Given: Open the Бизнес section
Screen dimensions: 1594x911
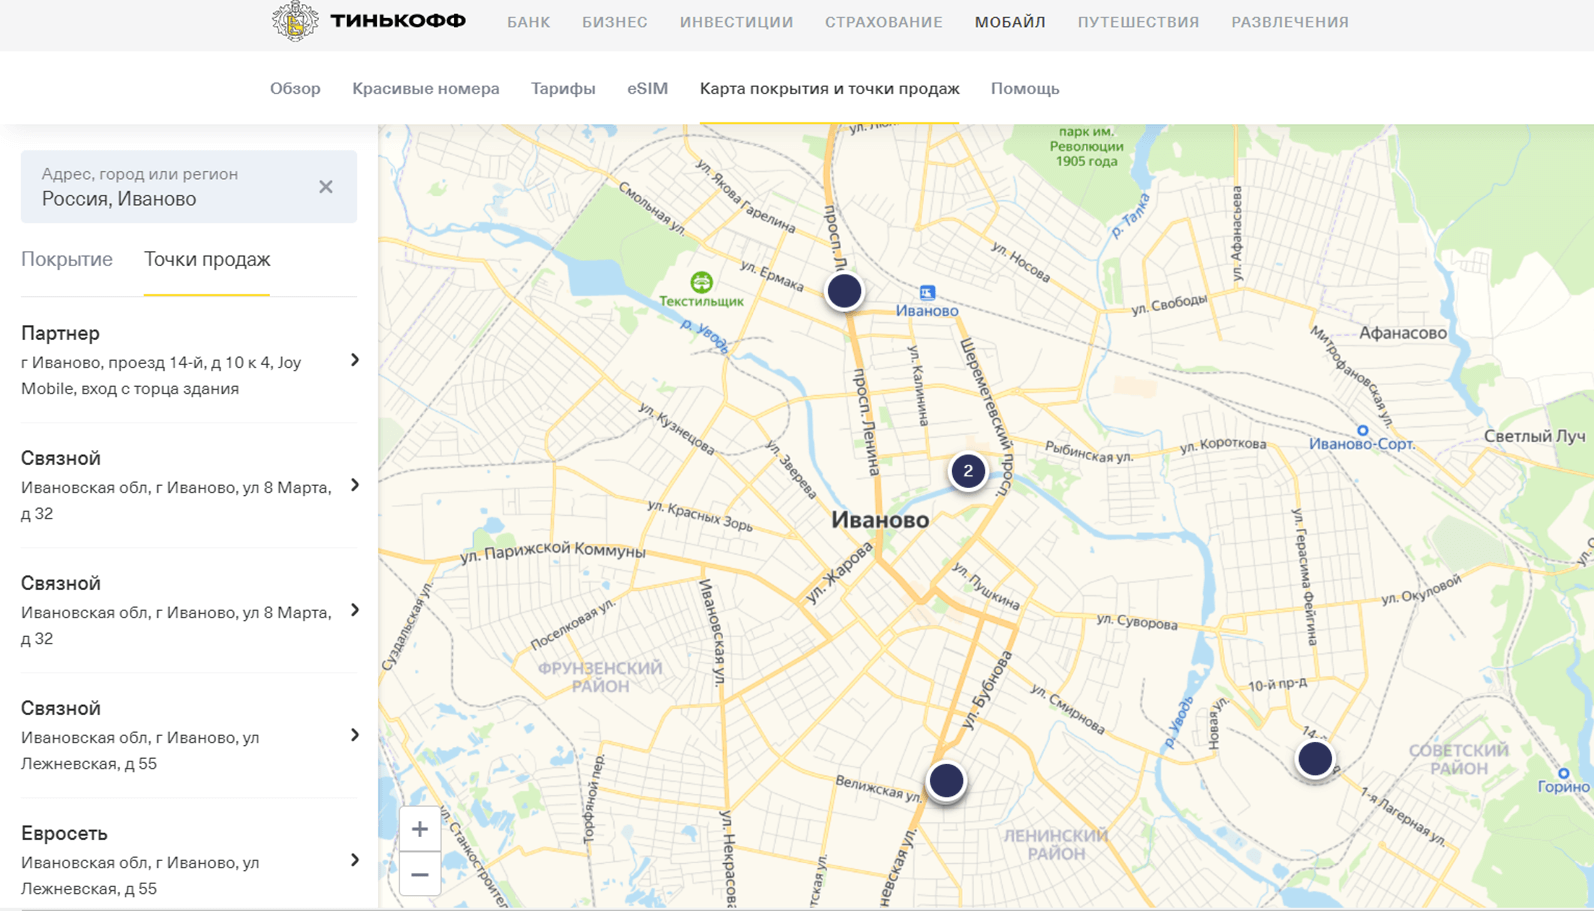Looking at the screenshot, I should pyautogui.click(x=615, y=22).
